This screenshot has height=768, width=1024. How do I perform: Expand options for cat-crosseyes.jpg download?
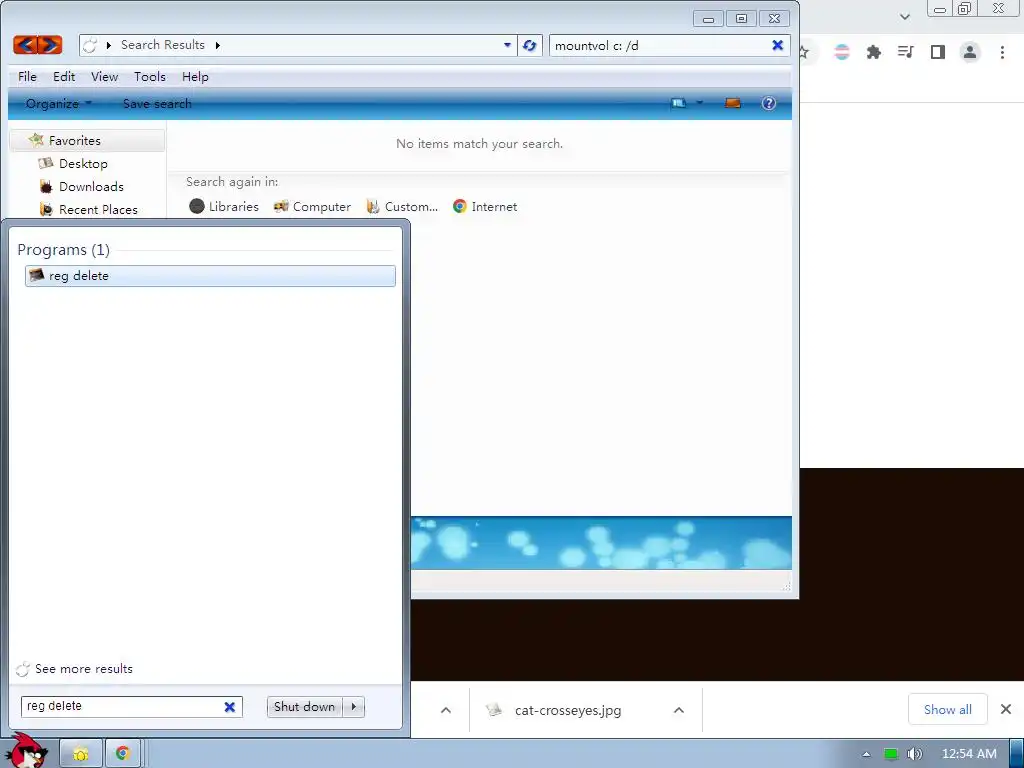point(679,710)
